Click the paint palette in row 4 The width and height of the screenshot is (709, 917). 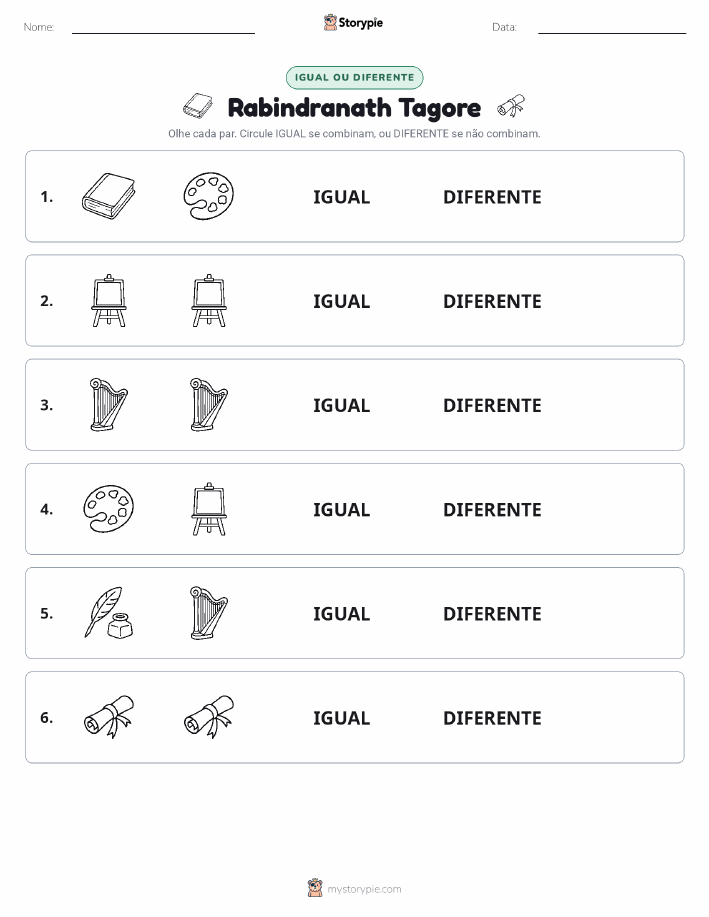[x=109, y=509]
